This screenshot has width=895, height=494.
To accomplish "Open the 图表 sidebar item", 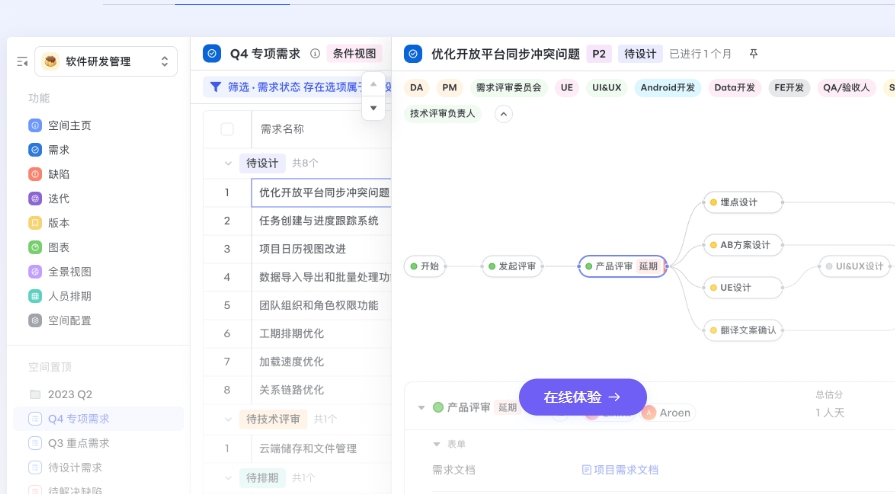I will [x=58, y=247].
